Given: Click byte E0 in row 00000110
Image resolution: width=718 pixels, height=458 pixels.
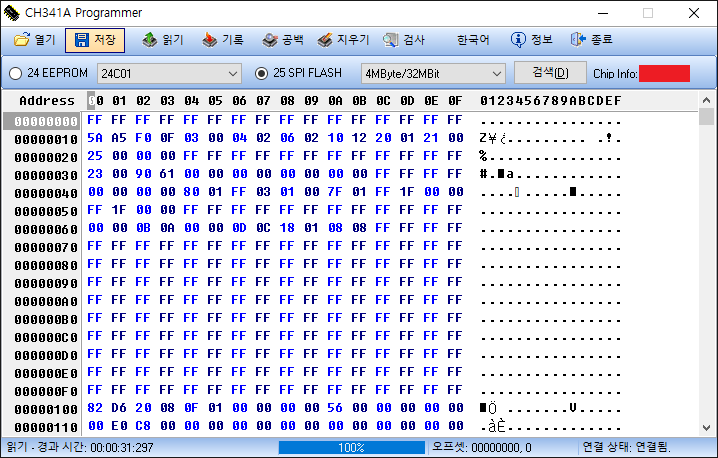Looking at the screenshot, I should point(119,425).
